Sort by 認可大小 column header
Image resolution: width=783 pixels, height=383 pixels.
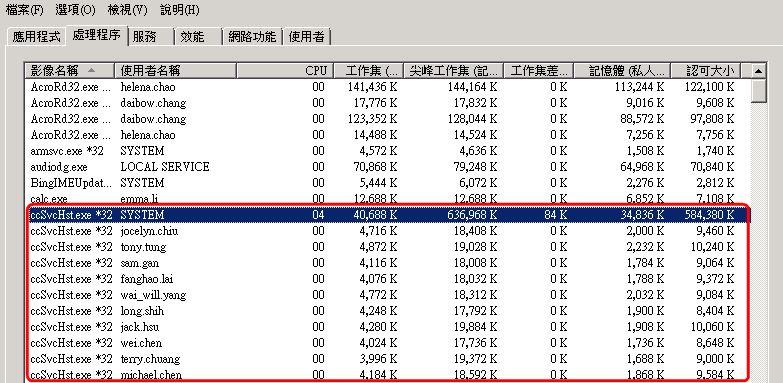click(705, 70)
